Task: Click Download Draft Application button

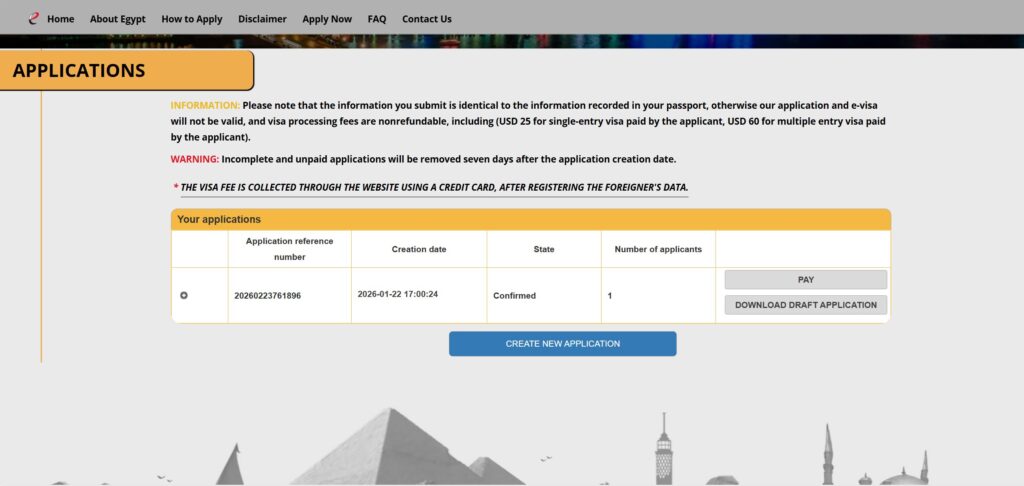Action: click(x=805, y=305)
